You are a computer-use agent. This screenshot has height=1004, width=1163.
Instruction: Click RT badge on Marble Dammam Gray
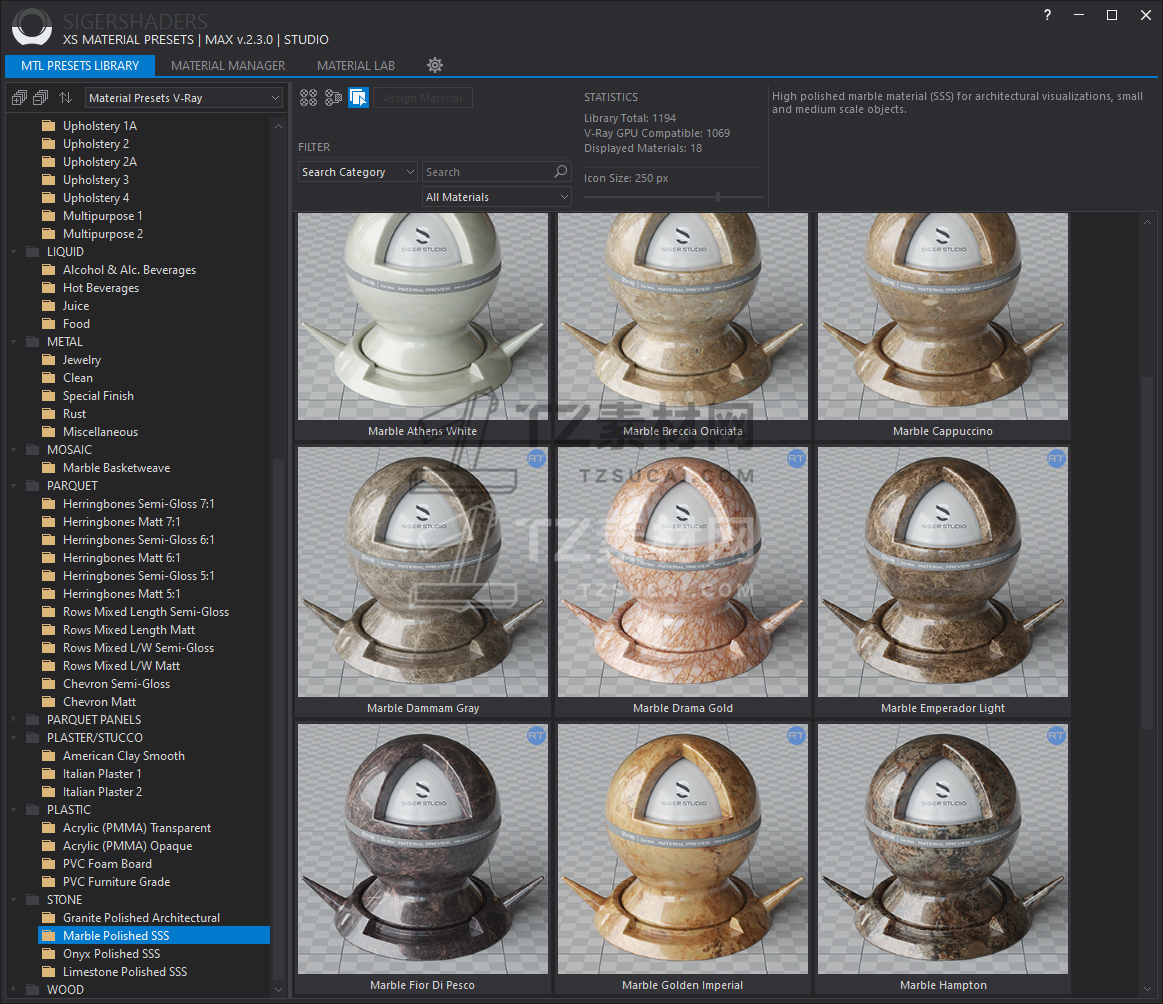point(536,459)
